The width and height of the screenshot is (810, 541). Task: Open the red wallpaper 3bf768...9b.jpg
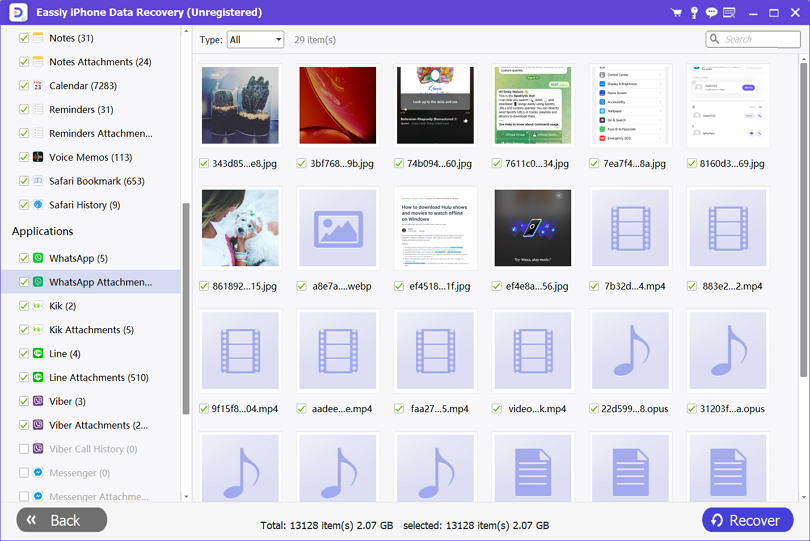coord(338,105)
